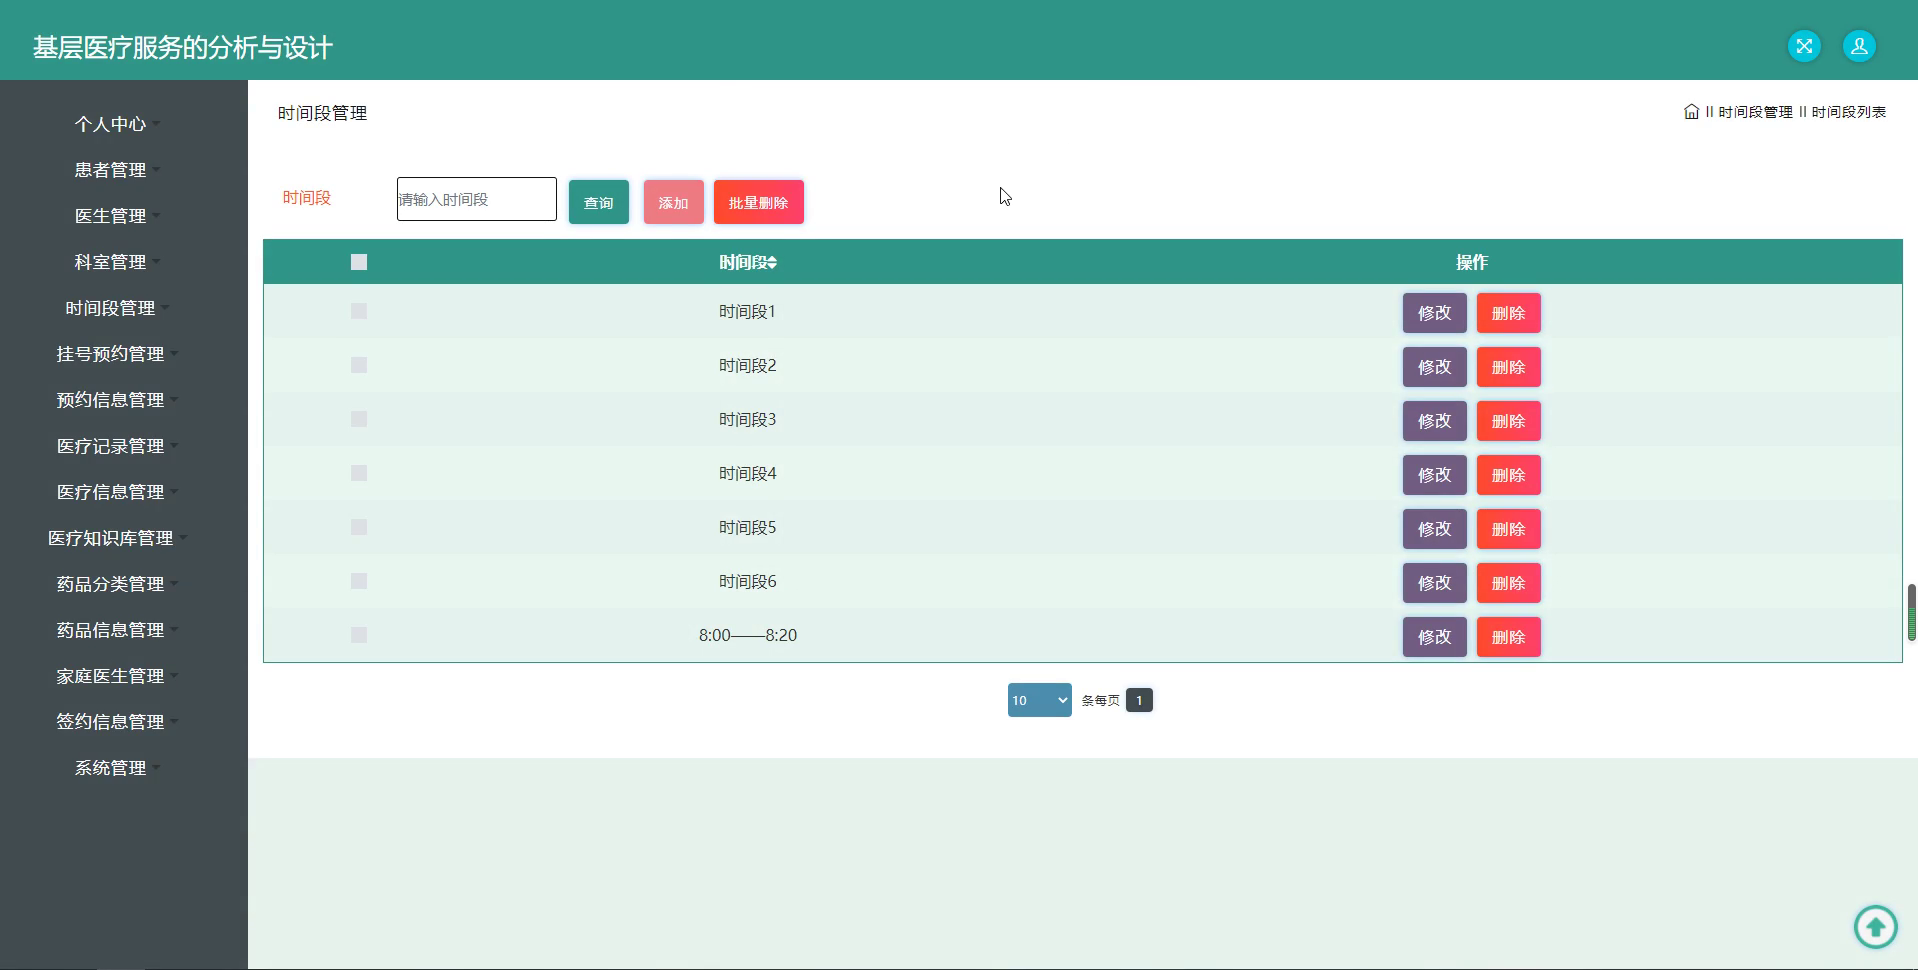Open 药品分类管理 in sidebar

tap(117, 584)
